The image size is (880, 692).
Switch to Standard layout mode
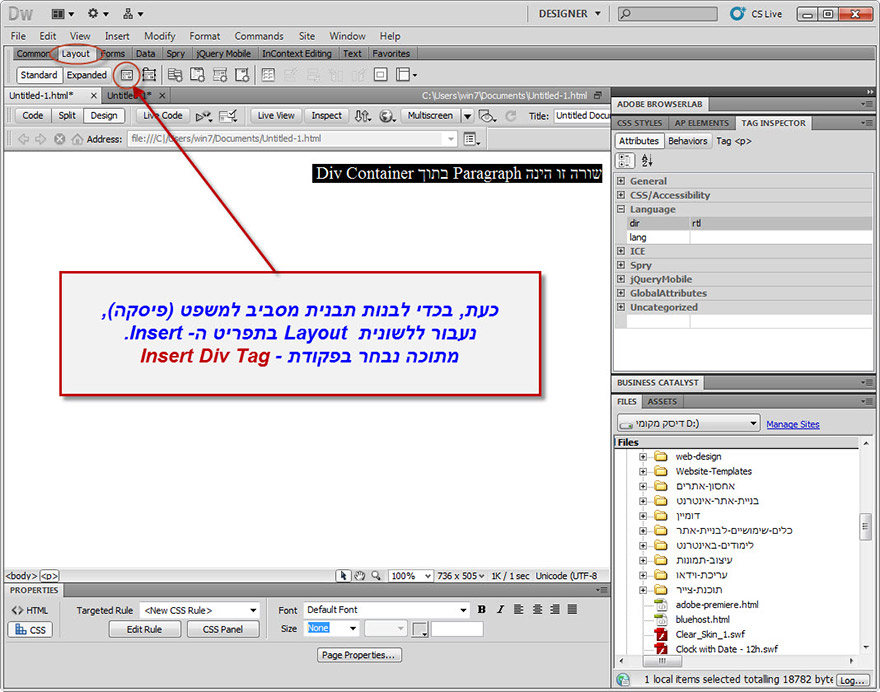pyautogui.click(x=39, y=75)
